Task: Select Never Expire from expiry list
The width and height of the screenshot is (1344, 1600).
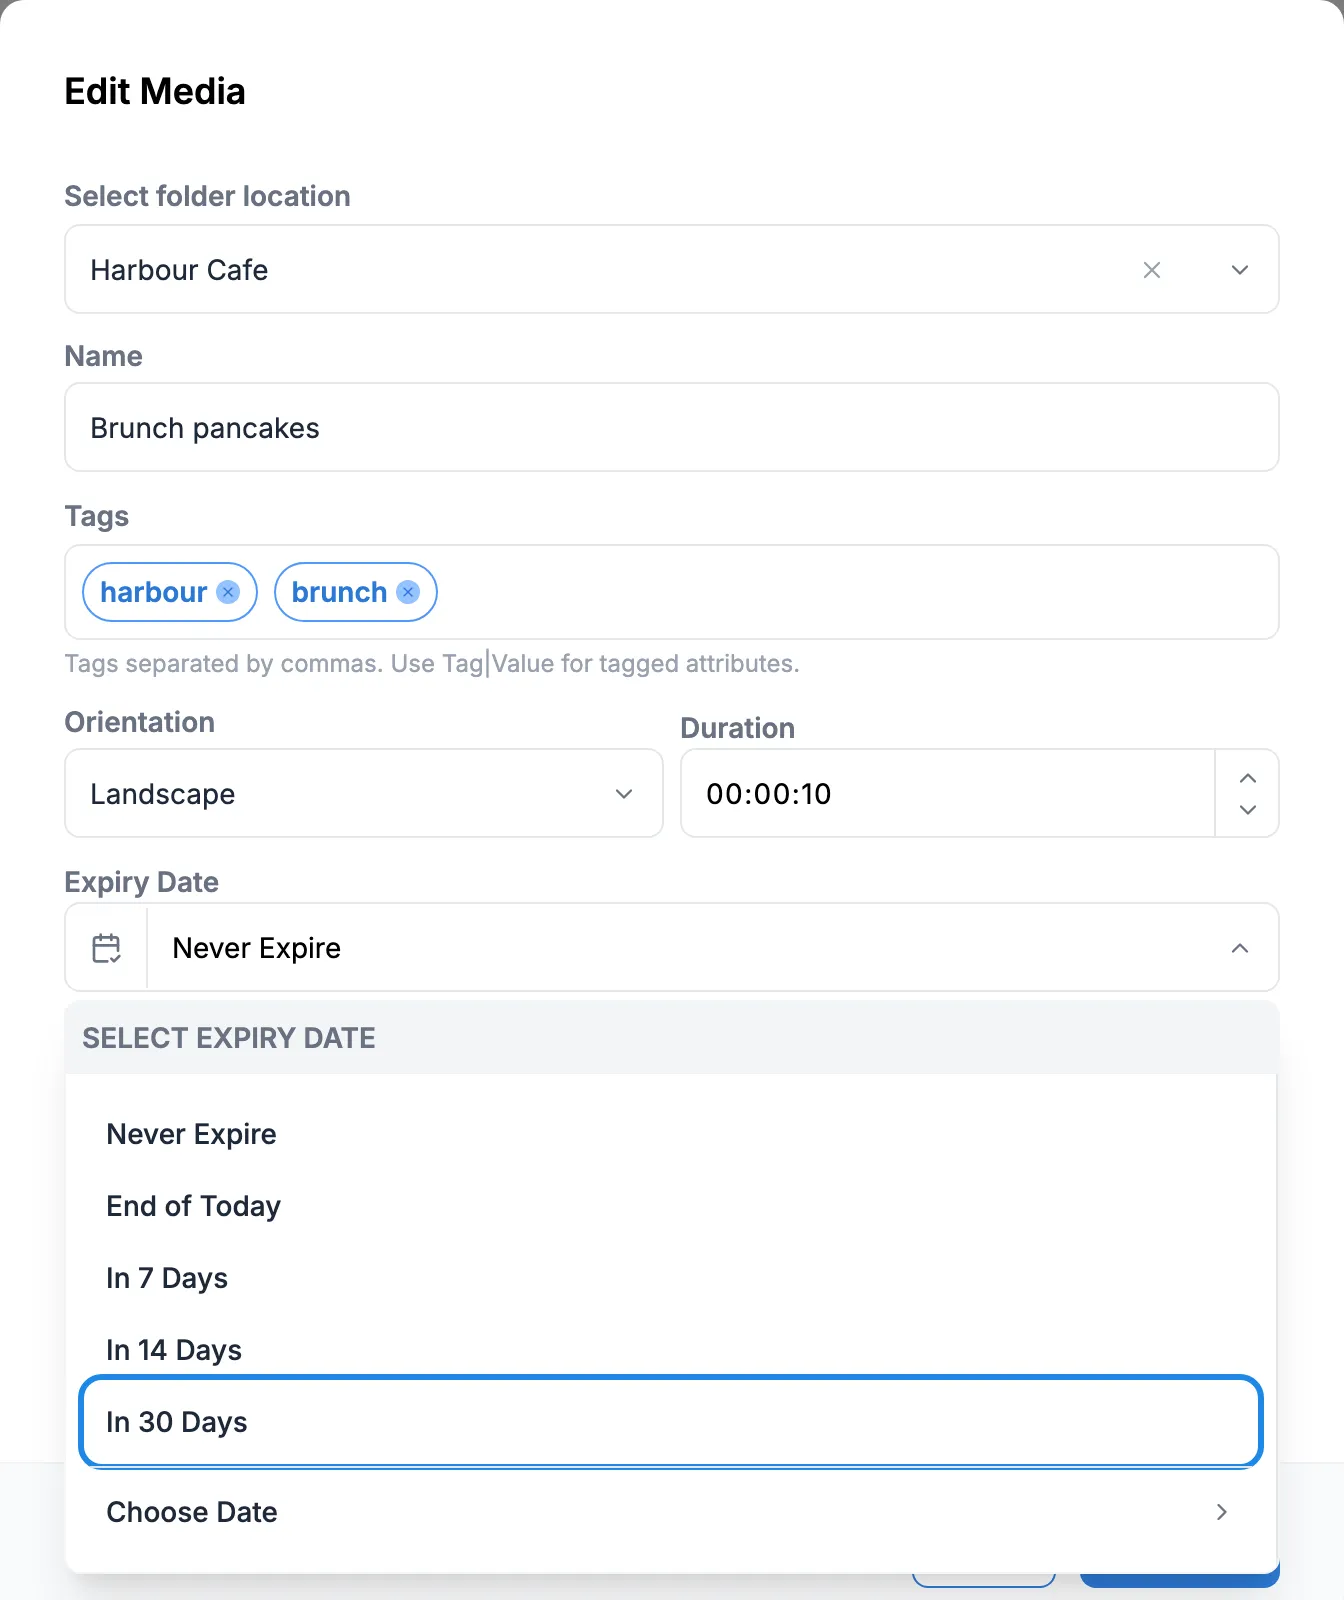Action: tap(670, 1134)
